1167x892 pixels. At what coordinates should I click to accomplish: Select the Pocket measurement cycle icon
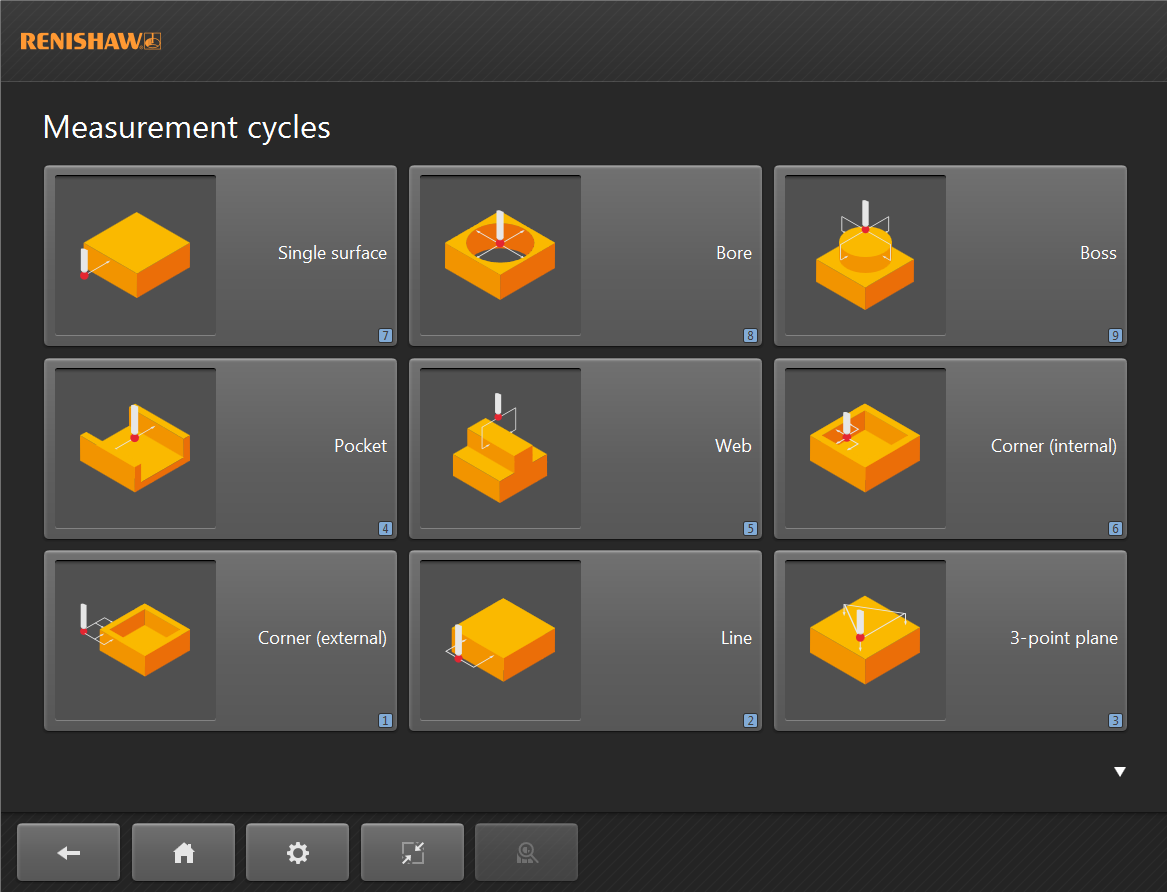coord(135,447)
